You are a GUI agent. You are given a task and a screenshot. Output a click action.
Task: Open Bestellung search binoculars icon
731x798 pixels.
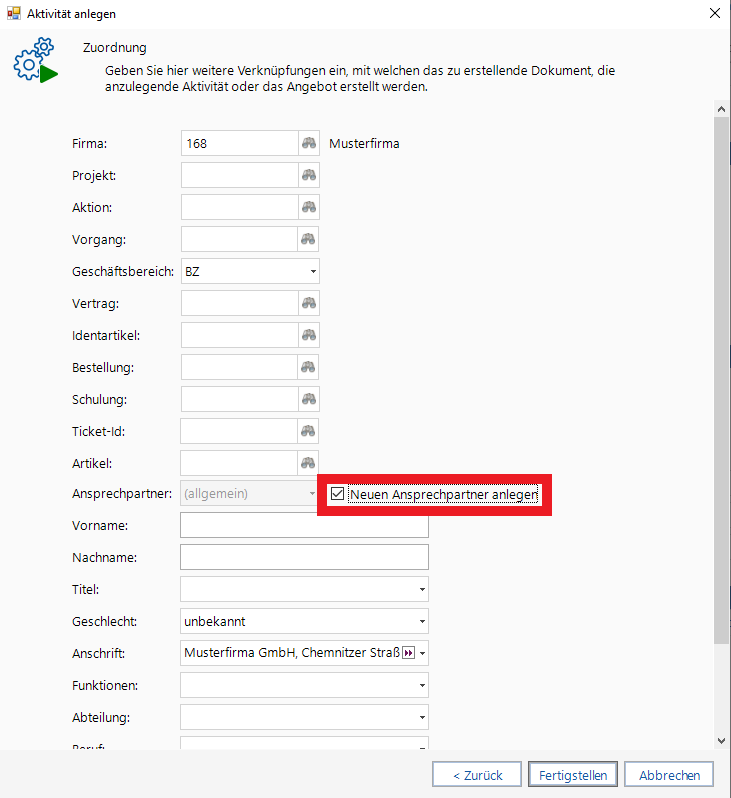[309, 367]
